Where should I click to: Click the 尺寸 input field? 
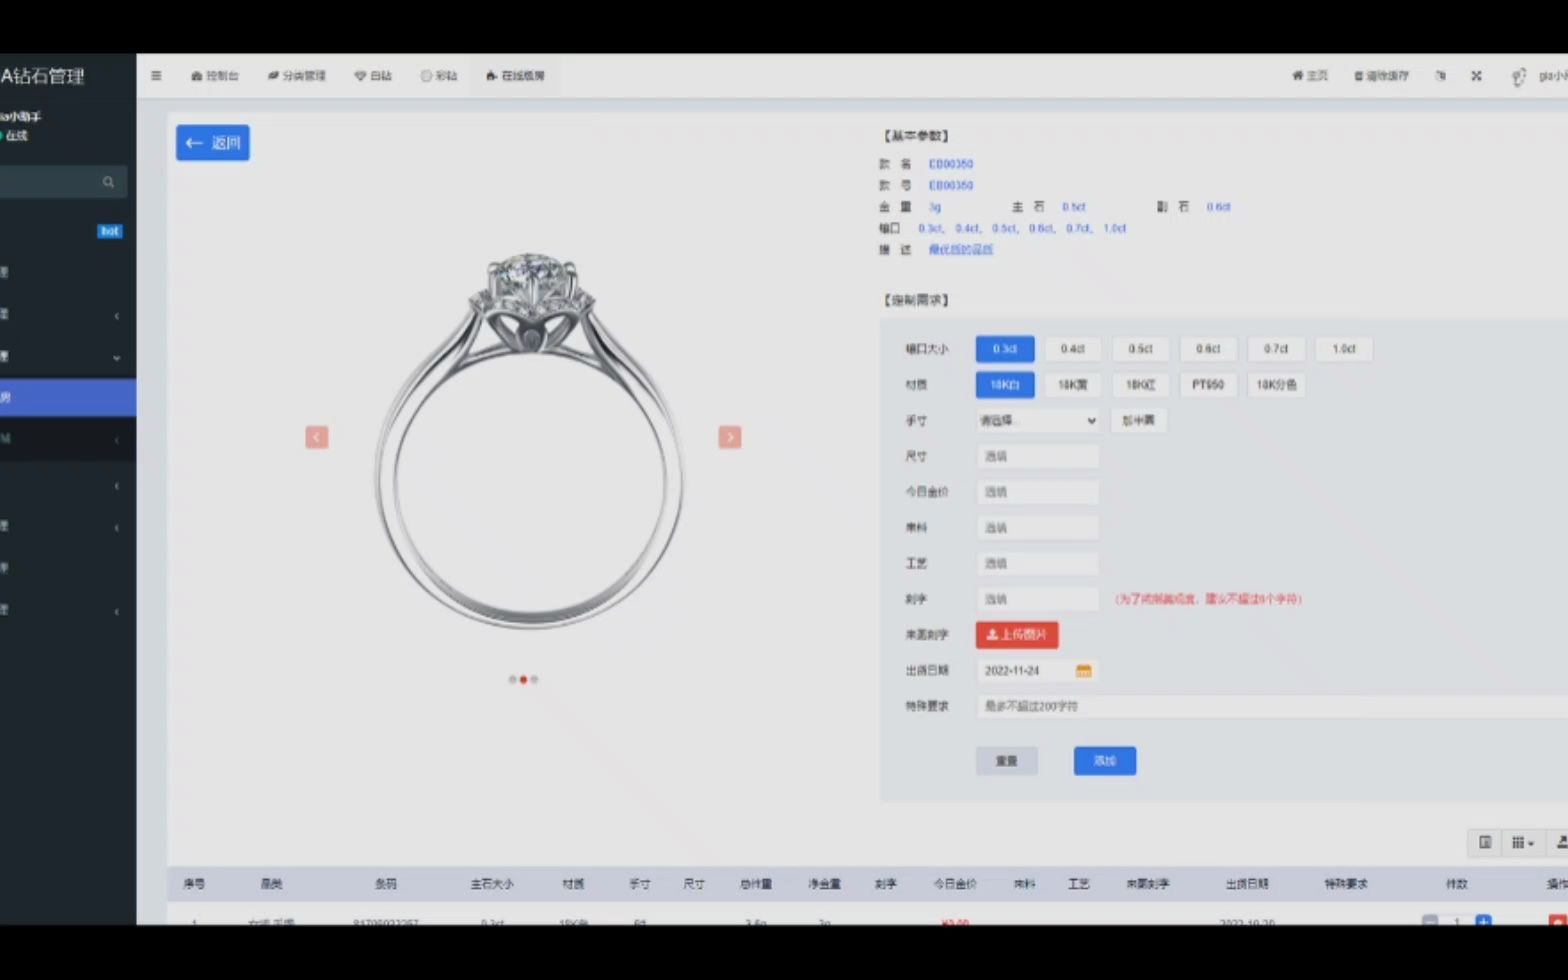[x=1038, y=457]
